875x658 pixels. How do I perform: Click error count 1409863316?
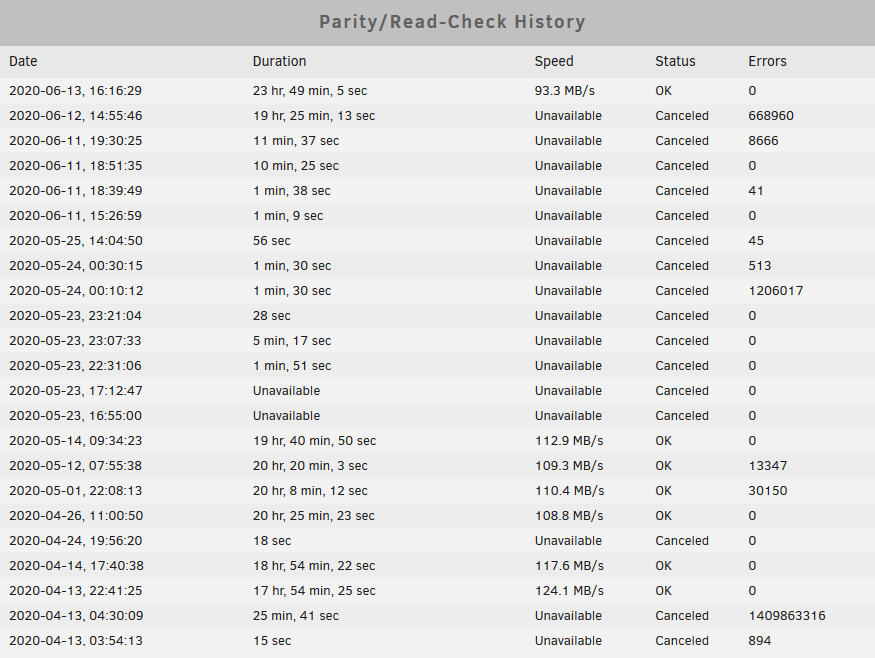(786, 616)
